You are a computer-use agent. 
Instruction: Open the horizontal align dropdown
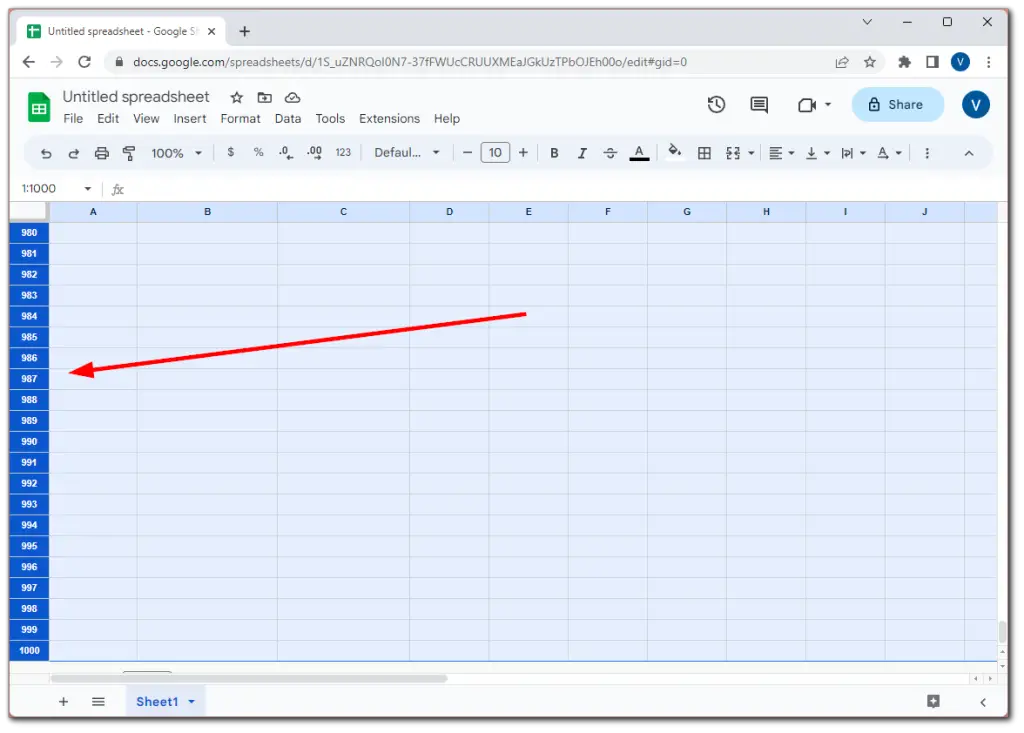(781, 152)
